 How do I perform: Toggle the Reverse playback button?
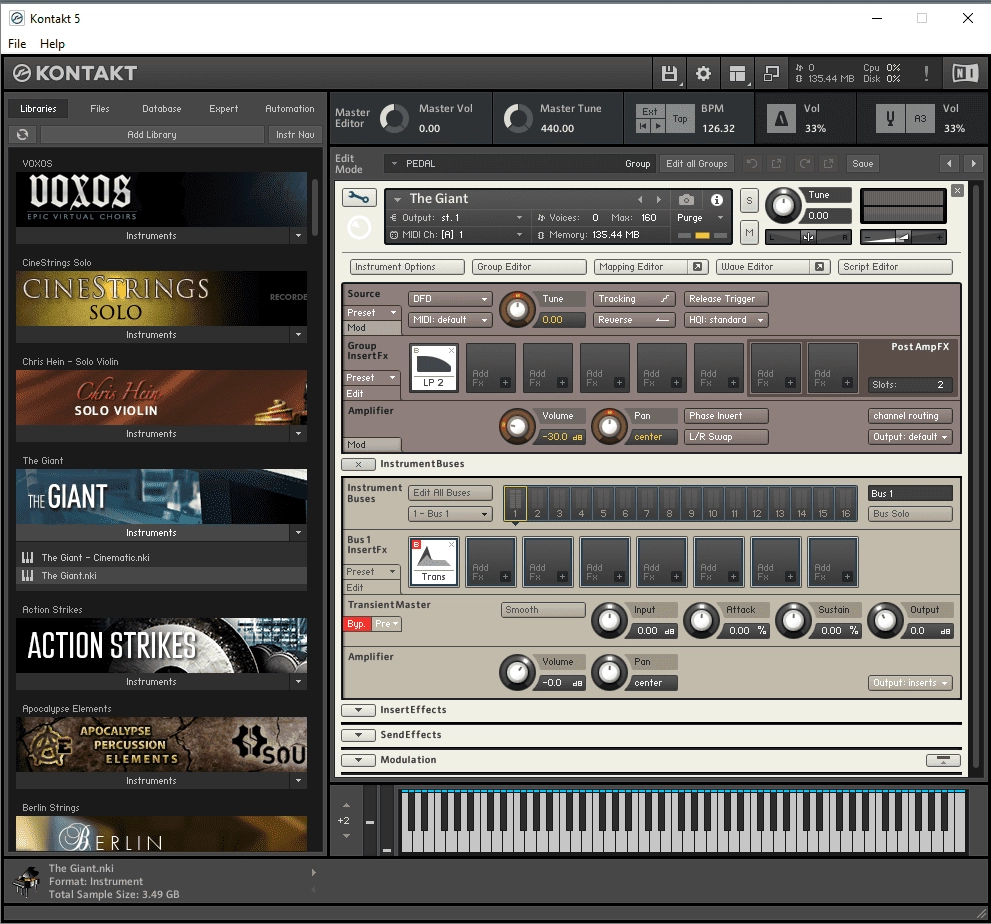(634, 320)
